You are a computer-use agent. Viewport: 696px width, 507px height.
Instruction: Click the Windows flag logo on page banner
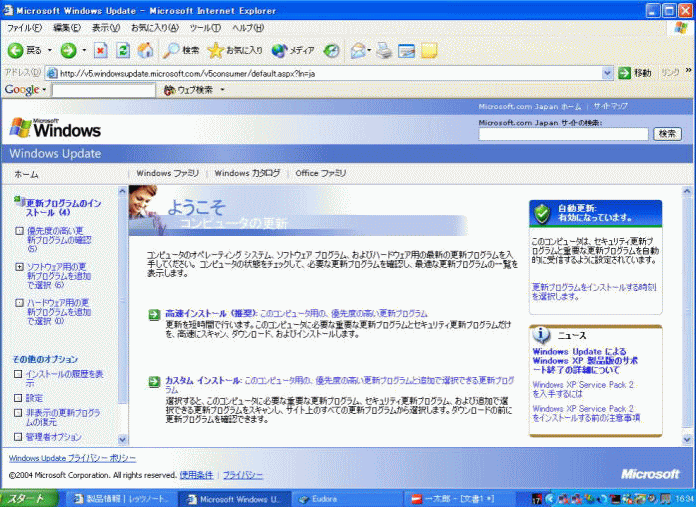pos(20,128)
